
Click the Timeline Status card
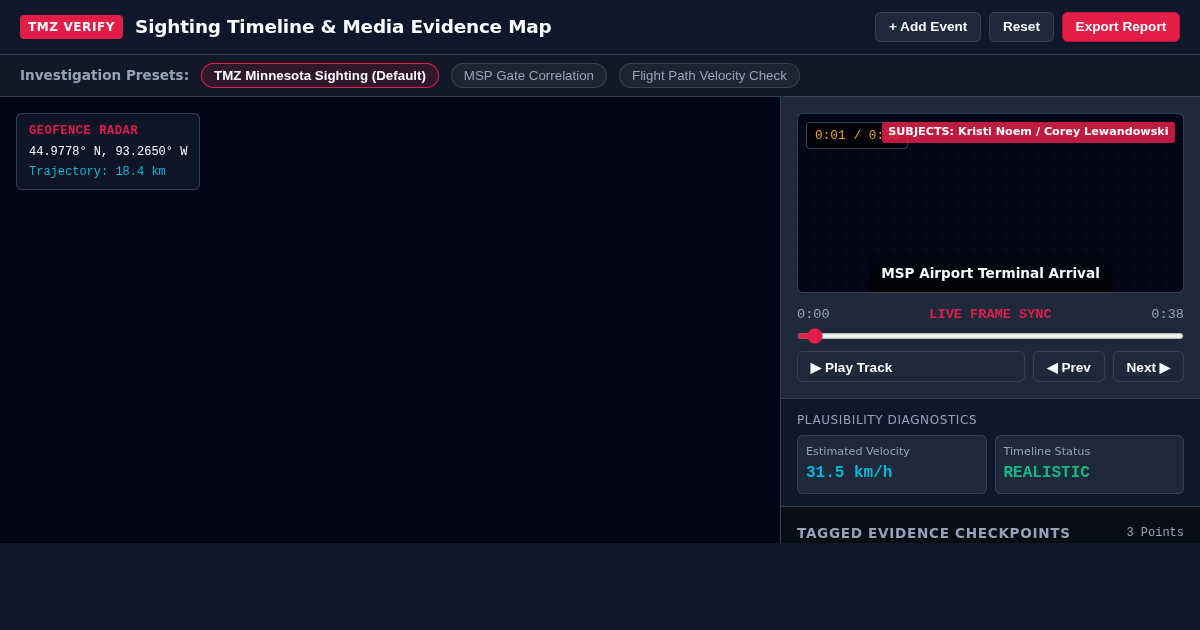tap(1089, 464)
